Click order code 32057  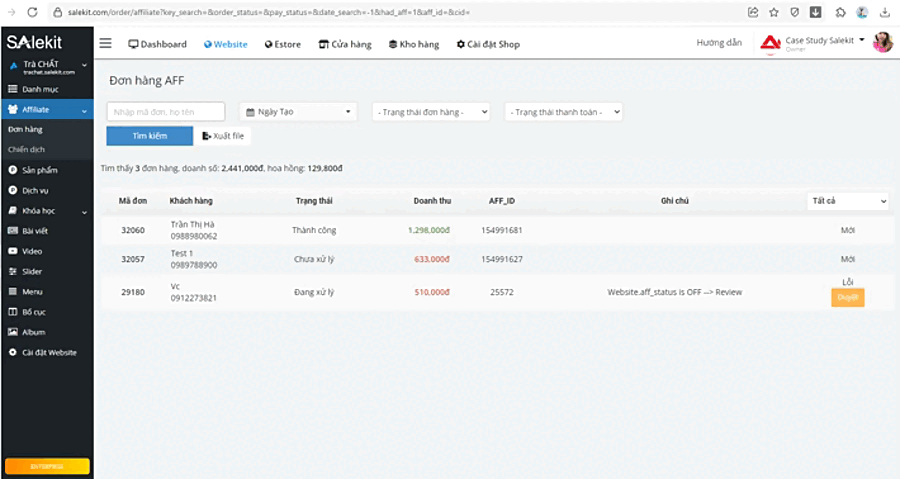point(133,259)
